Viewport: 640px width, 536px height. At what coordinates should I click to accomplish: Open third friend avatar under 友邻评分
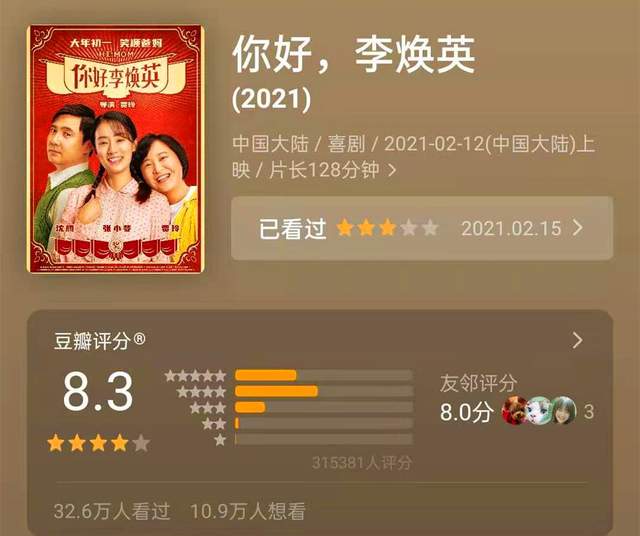(x=564, y=410)
